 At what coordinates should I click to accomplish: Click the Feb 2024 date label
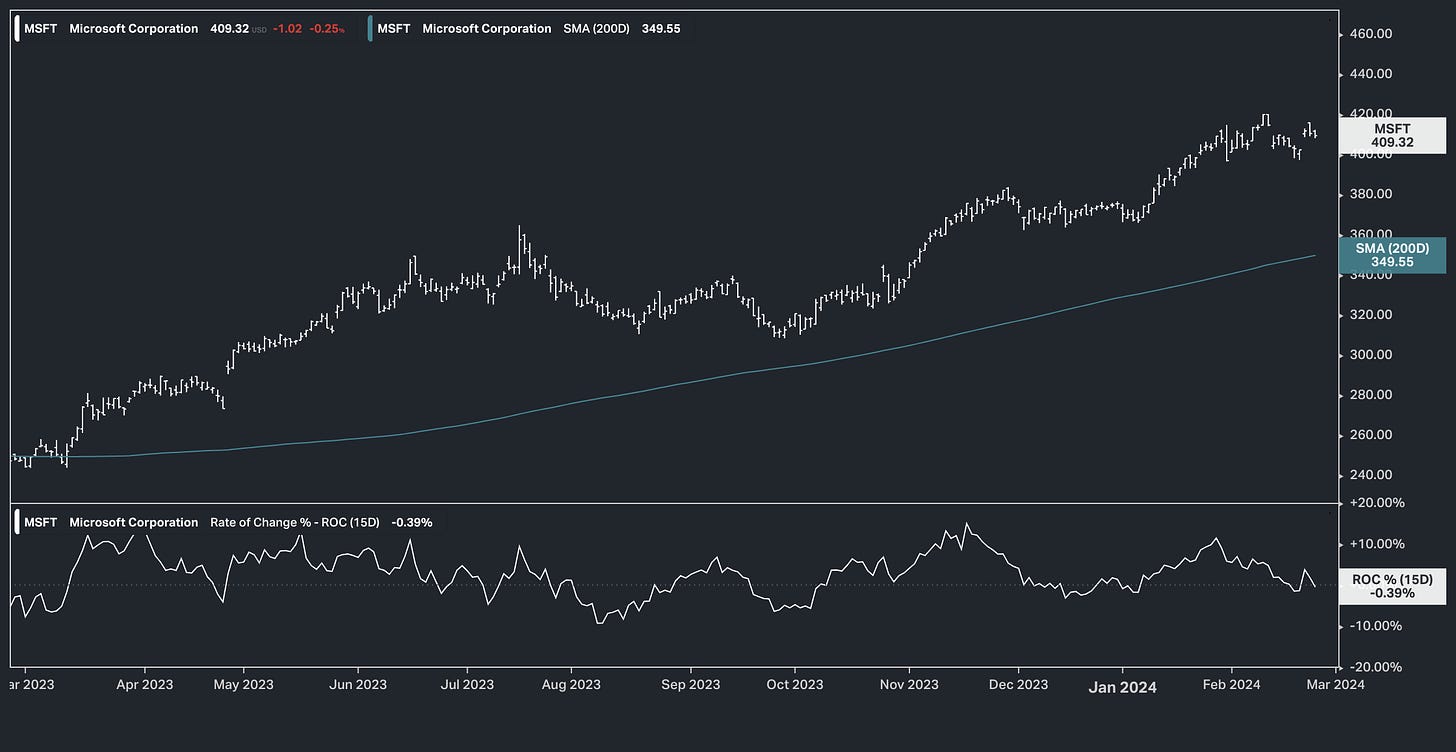tap(1231, 685)
